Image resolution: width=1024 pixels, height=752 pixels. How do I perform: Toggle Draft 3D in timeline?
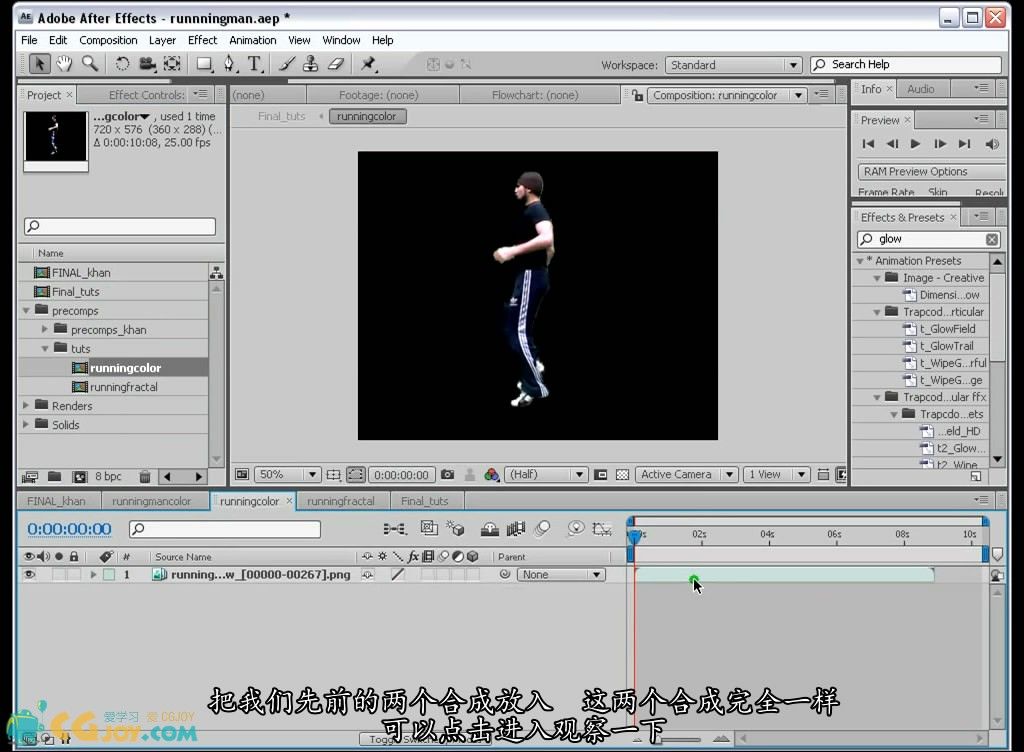455,528
